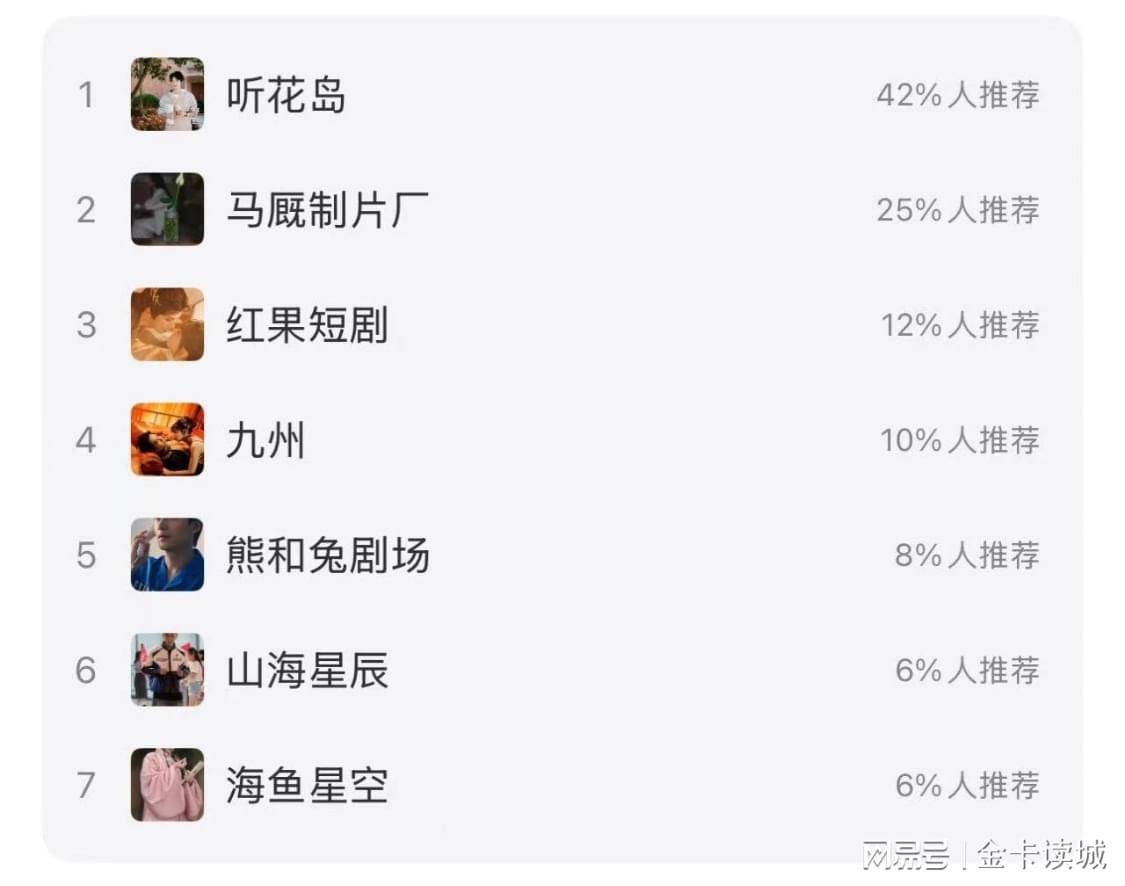
Task: Open the 山海星辰 avatar thumbnail
Action: coord(167,669)
